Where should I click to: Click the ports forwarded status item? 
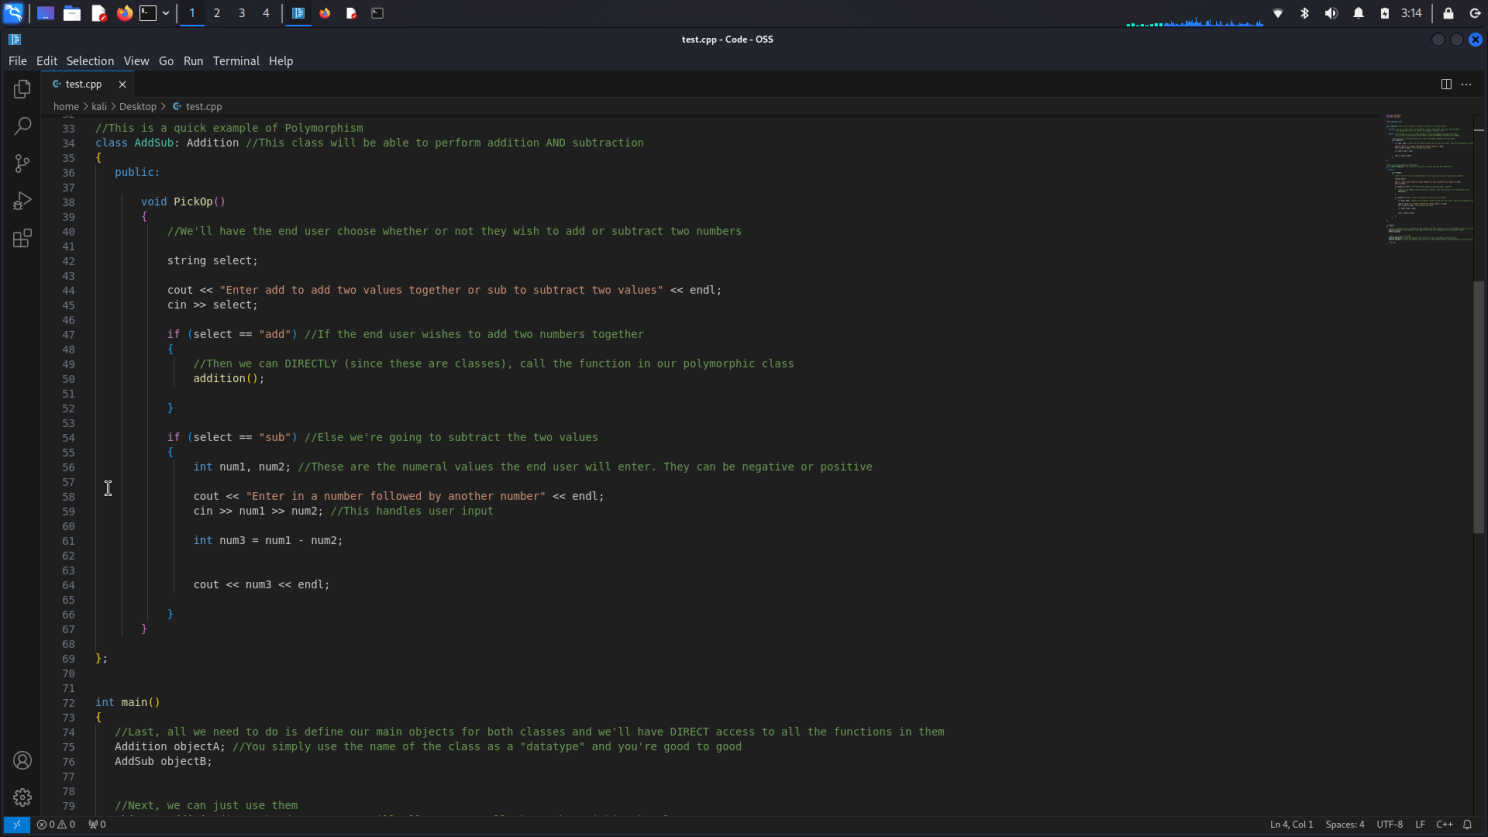pos(97,825)
